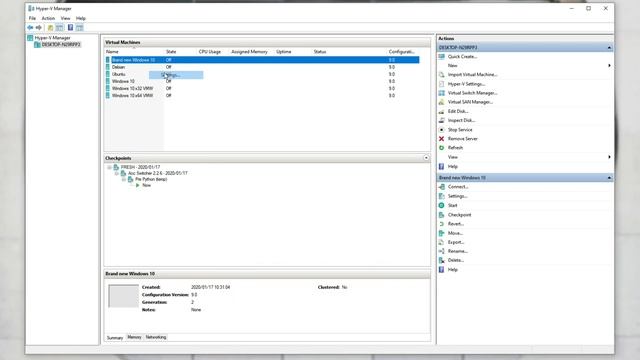Click the Export icon in Actions

(x=442, y=242)
